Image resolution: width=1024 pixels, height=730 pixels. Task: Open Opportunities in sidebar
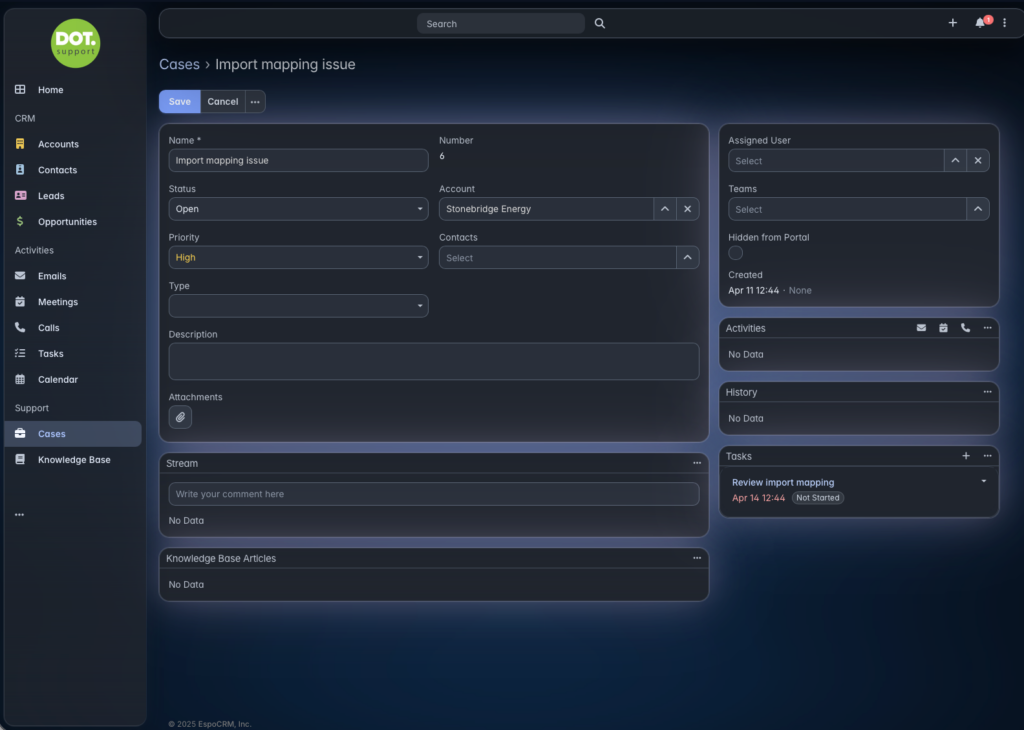coord(72,221)
